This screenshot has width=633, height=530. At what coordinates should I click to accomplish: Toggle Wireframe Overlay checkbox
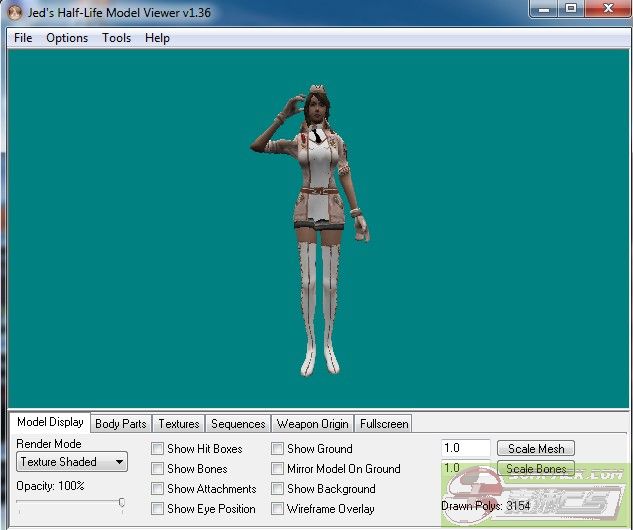pyautogui.click(x=277, y=509)
